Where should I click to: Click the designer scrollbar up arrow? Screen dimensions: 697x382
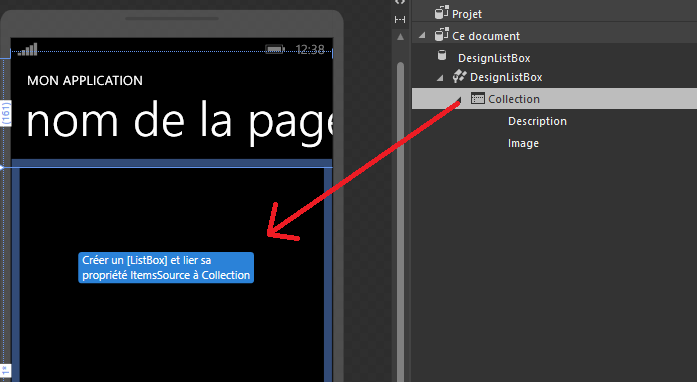pyautogui.click(x=401, y=37)
